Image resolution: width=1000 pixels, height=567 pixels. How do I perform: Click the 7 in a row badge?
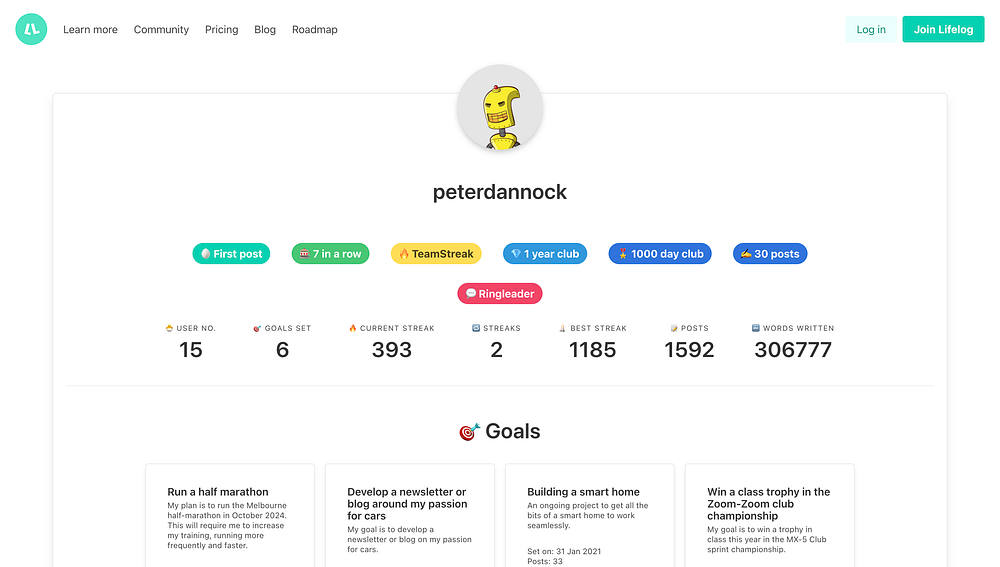coord(330,254)
